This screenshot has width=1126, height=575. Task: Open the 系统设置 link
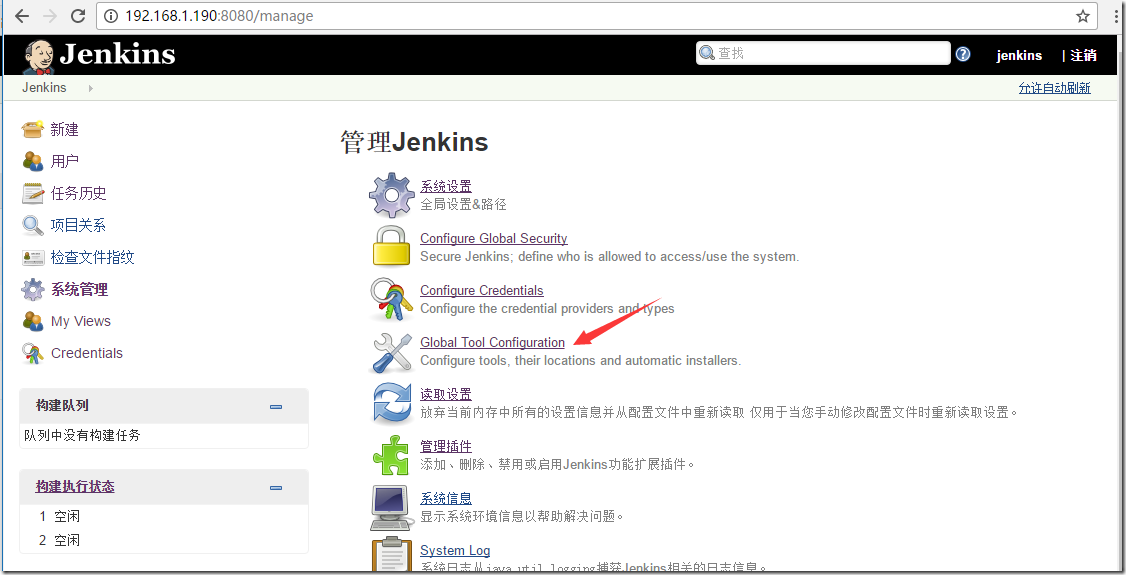pos(446,186)
